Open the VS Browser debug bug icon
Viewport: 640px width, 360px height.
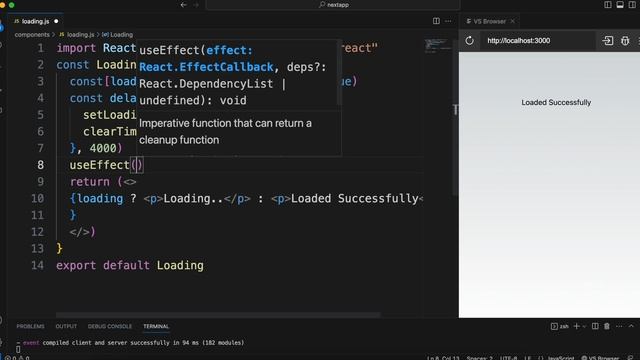[625, 41]
